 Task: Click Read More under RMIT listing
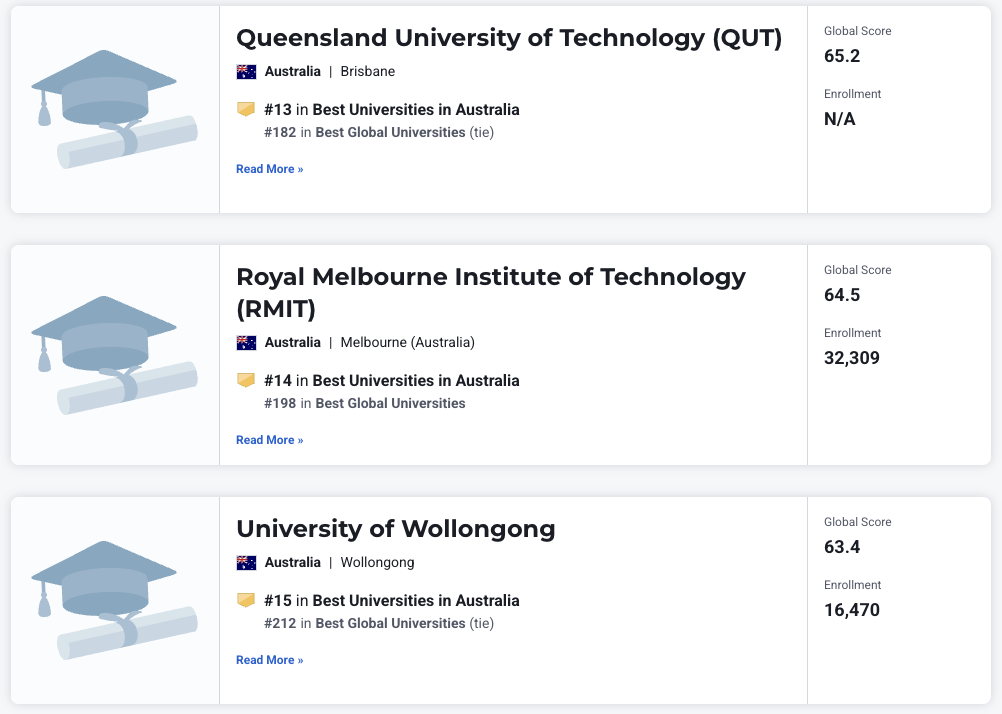point(270,440)
